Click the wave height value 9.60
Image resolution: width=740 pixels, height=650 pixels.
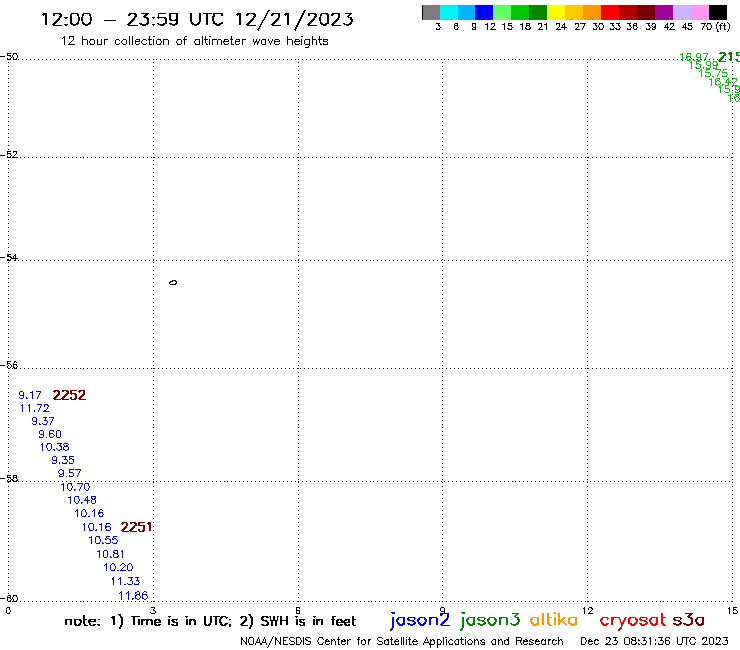click(x=50, y=434)
